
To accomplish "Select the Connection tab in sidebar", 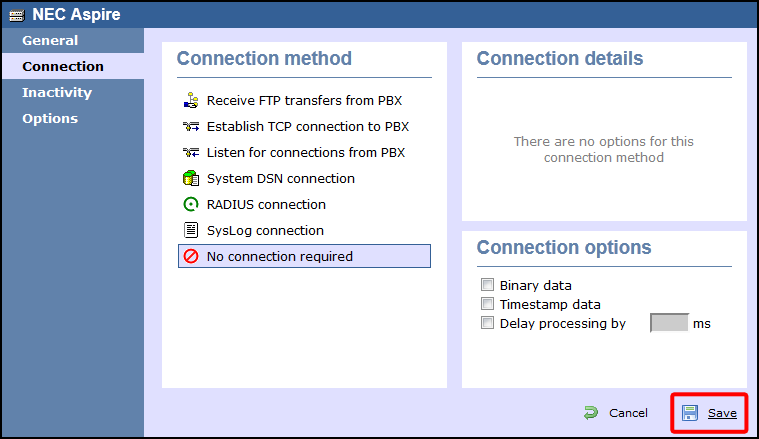I will [63, 67].
